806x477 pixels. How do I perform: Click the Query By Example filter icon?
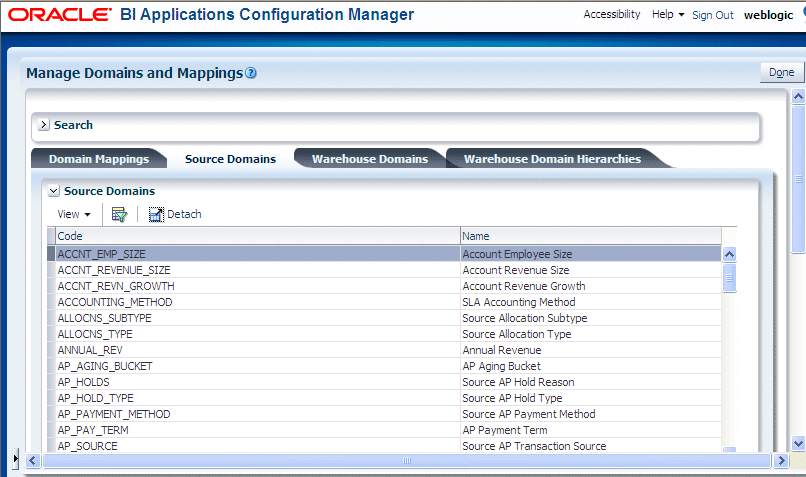point(119,214)
